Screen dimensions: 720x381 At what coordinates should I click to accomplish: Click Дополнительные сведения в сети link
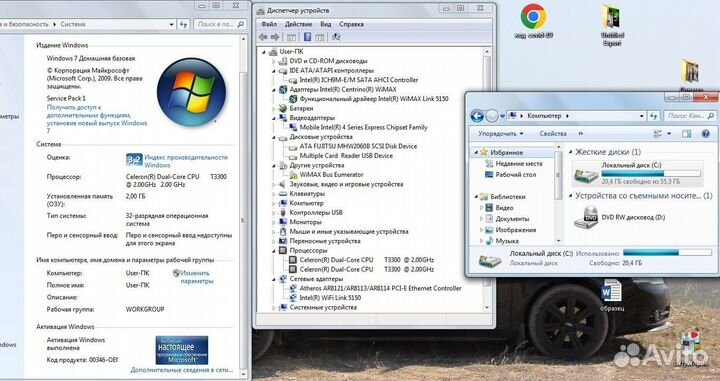[x=182, y=370]
